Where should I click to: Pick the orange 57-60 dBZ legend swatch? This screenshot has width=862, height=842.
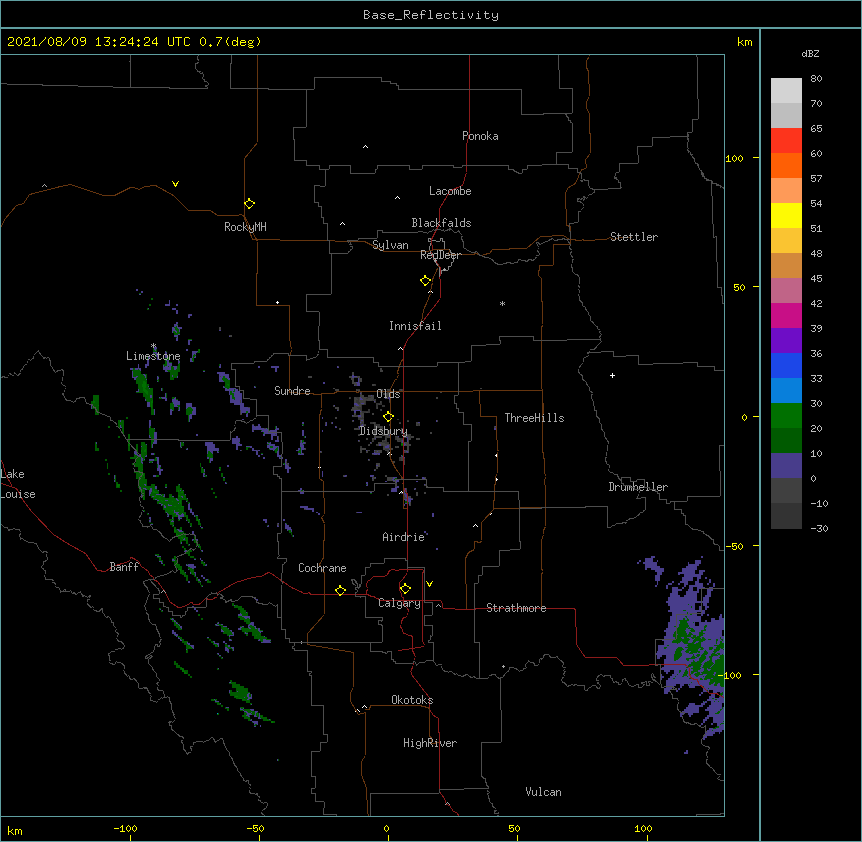tap(786, 165)
